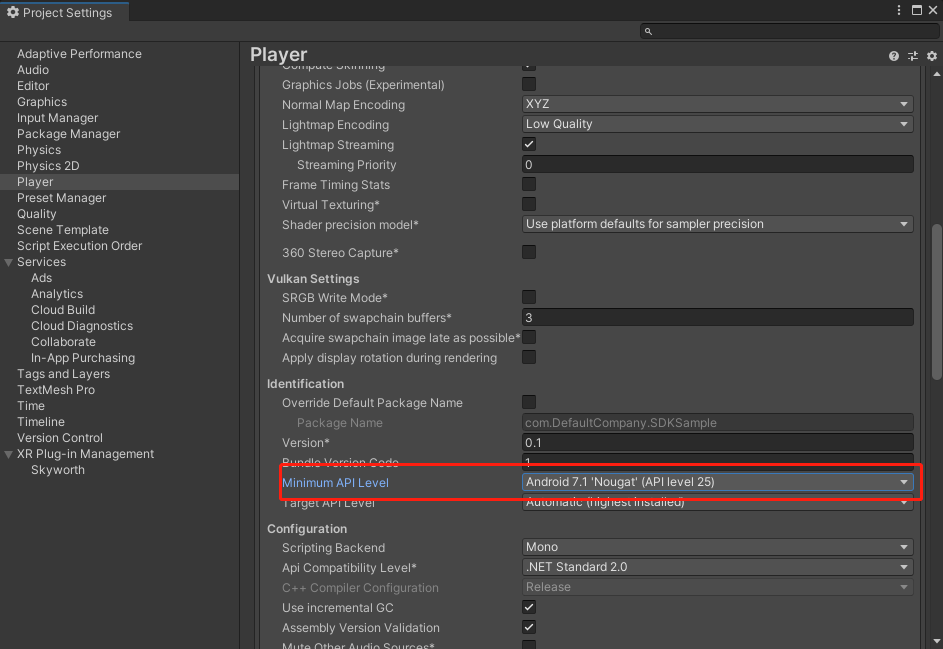943x649 pixels.
Task: Check Override Default Package Name
Action: 529,402
